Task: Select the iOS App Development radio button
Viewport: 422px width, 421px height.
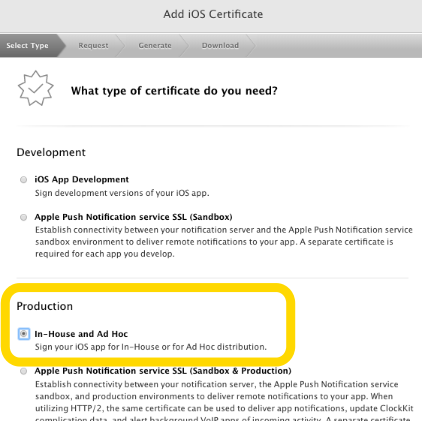Action: coord(23,180)
